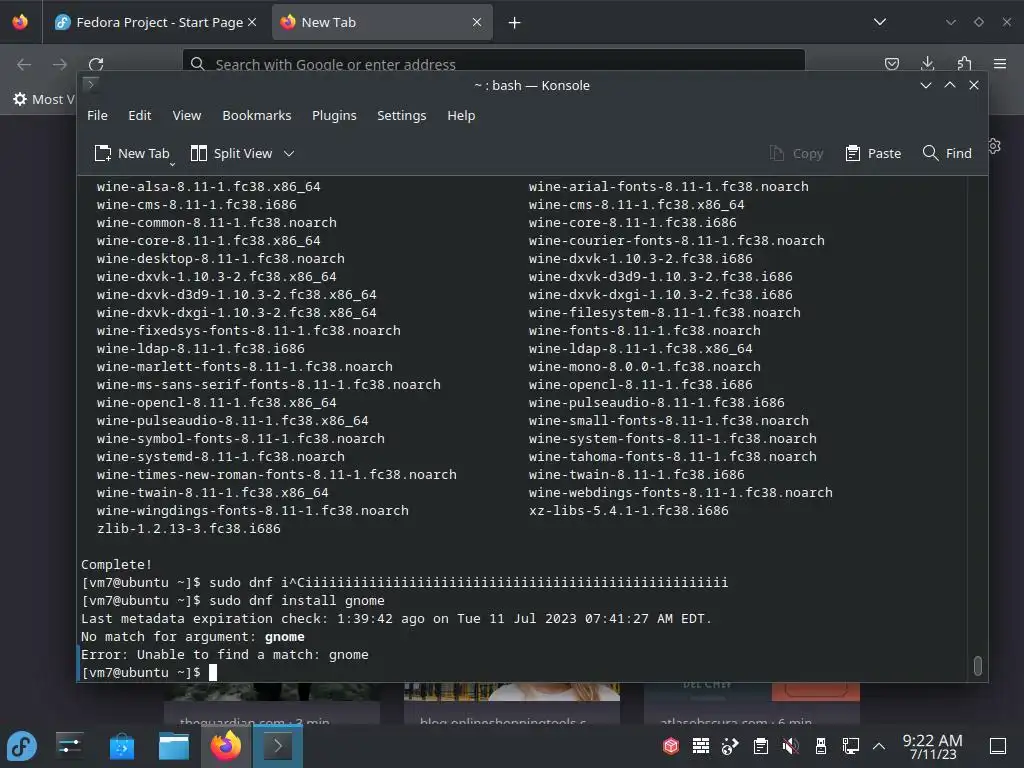Open Bookmarks menu in Konsole
This screenshot has width=1024, height=768.
coord(257,116)
